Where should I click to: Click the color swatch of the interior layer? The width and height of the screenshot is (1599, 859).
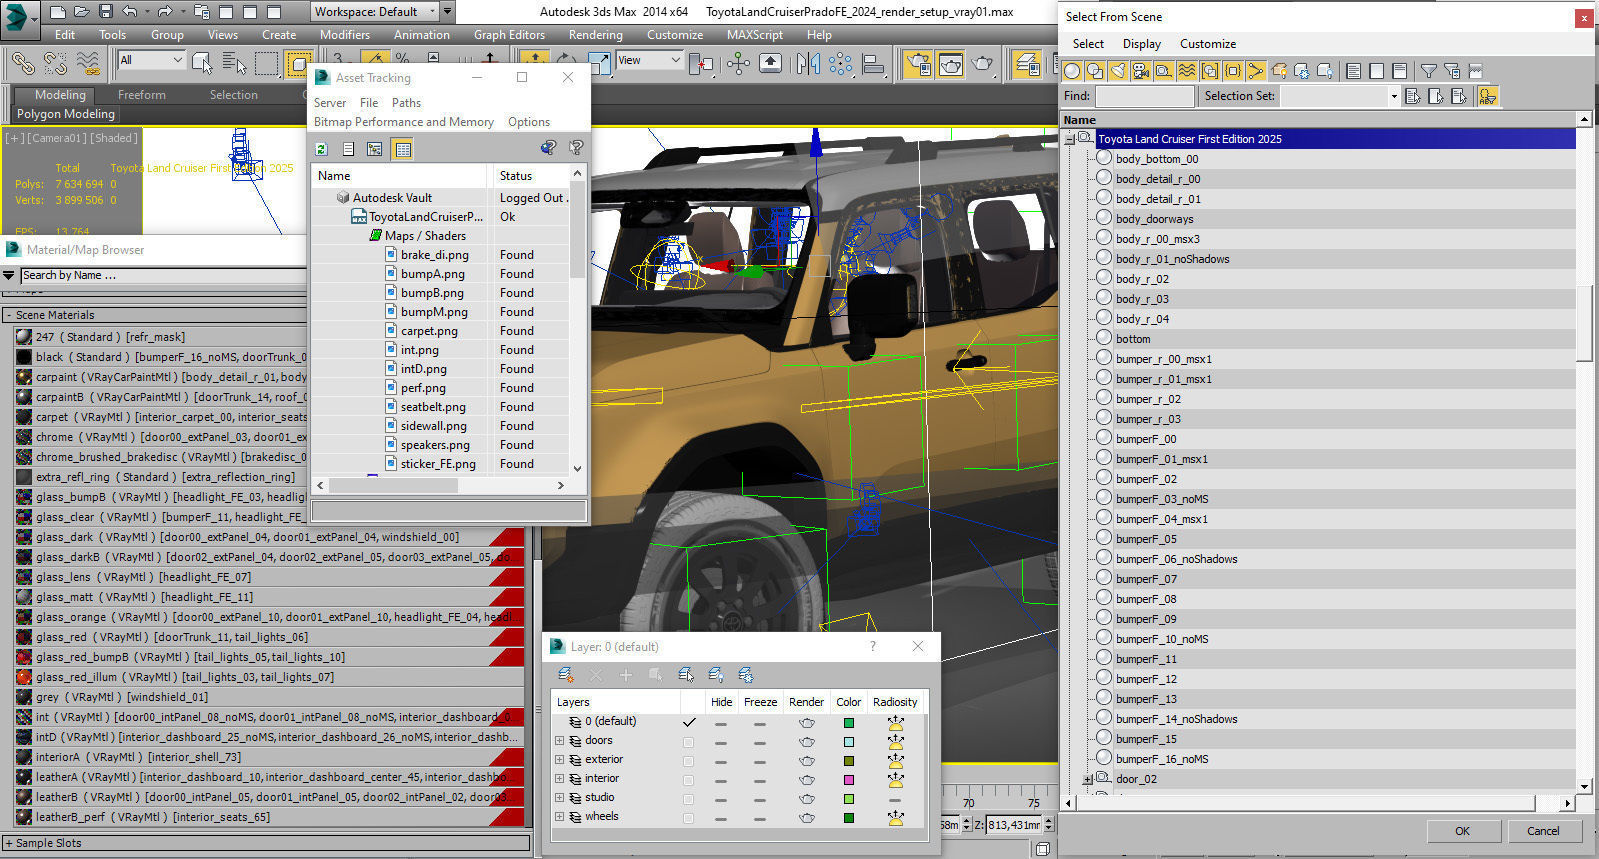coord(849,779)
